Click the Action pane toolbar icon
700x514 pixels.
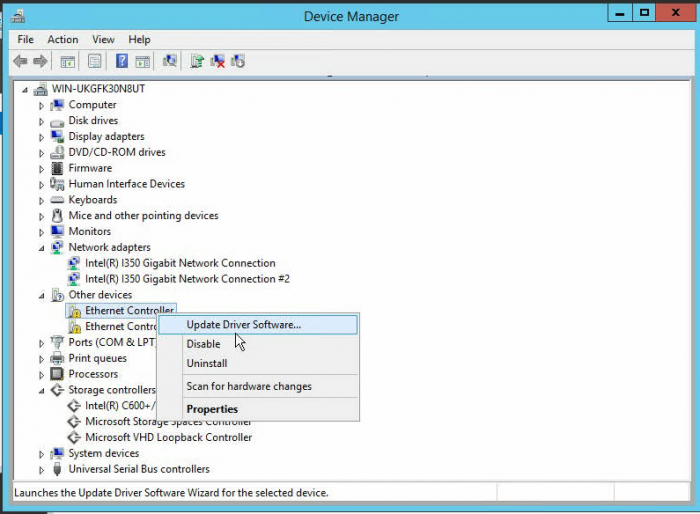tap(142, 61)
